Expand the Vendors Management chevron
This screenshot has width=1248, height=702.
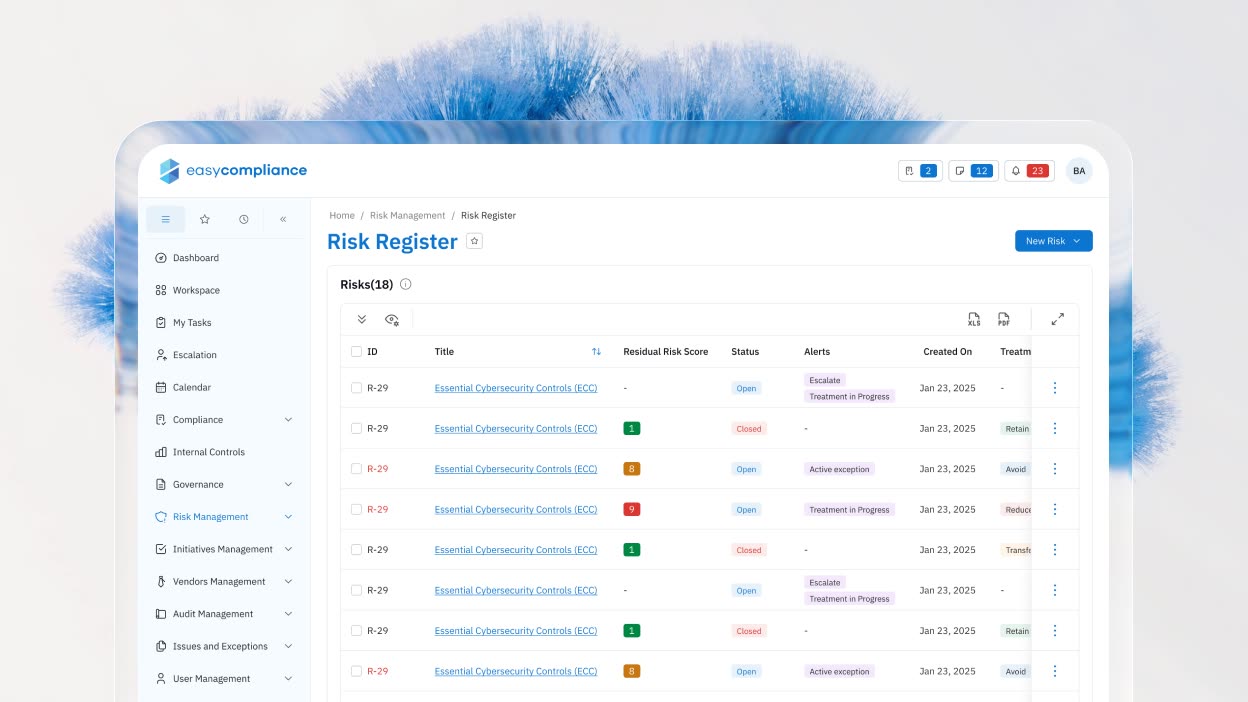coord(289,582)
